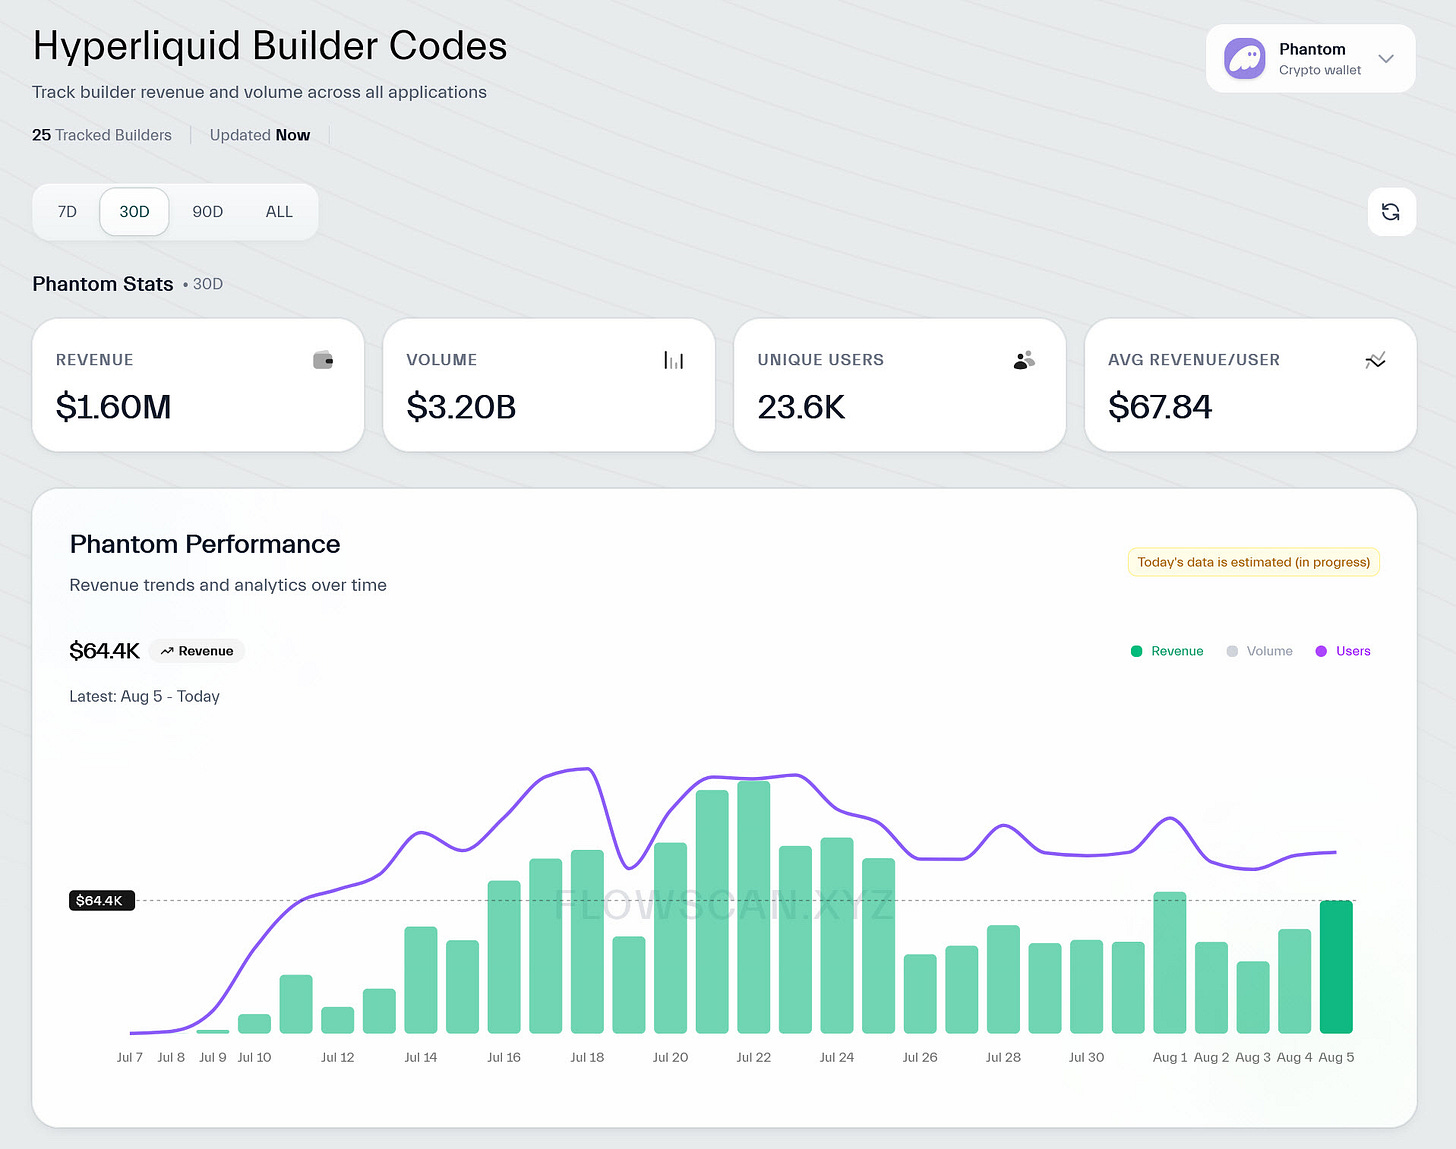1456x1149 pixels.
Task: Click the Jul 7 x-axis label
Action: click(130, 1057)
